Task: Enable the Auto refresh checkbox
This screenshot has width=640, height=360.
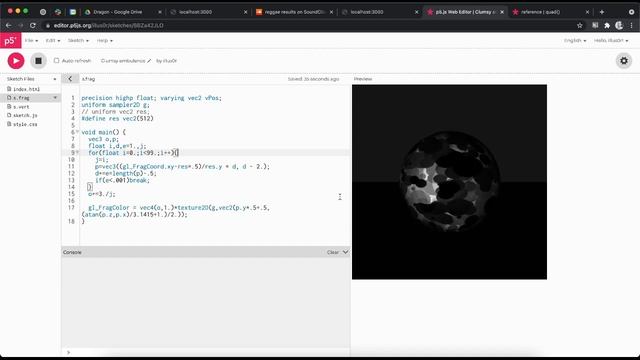Action: [x=56, y=60]
